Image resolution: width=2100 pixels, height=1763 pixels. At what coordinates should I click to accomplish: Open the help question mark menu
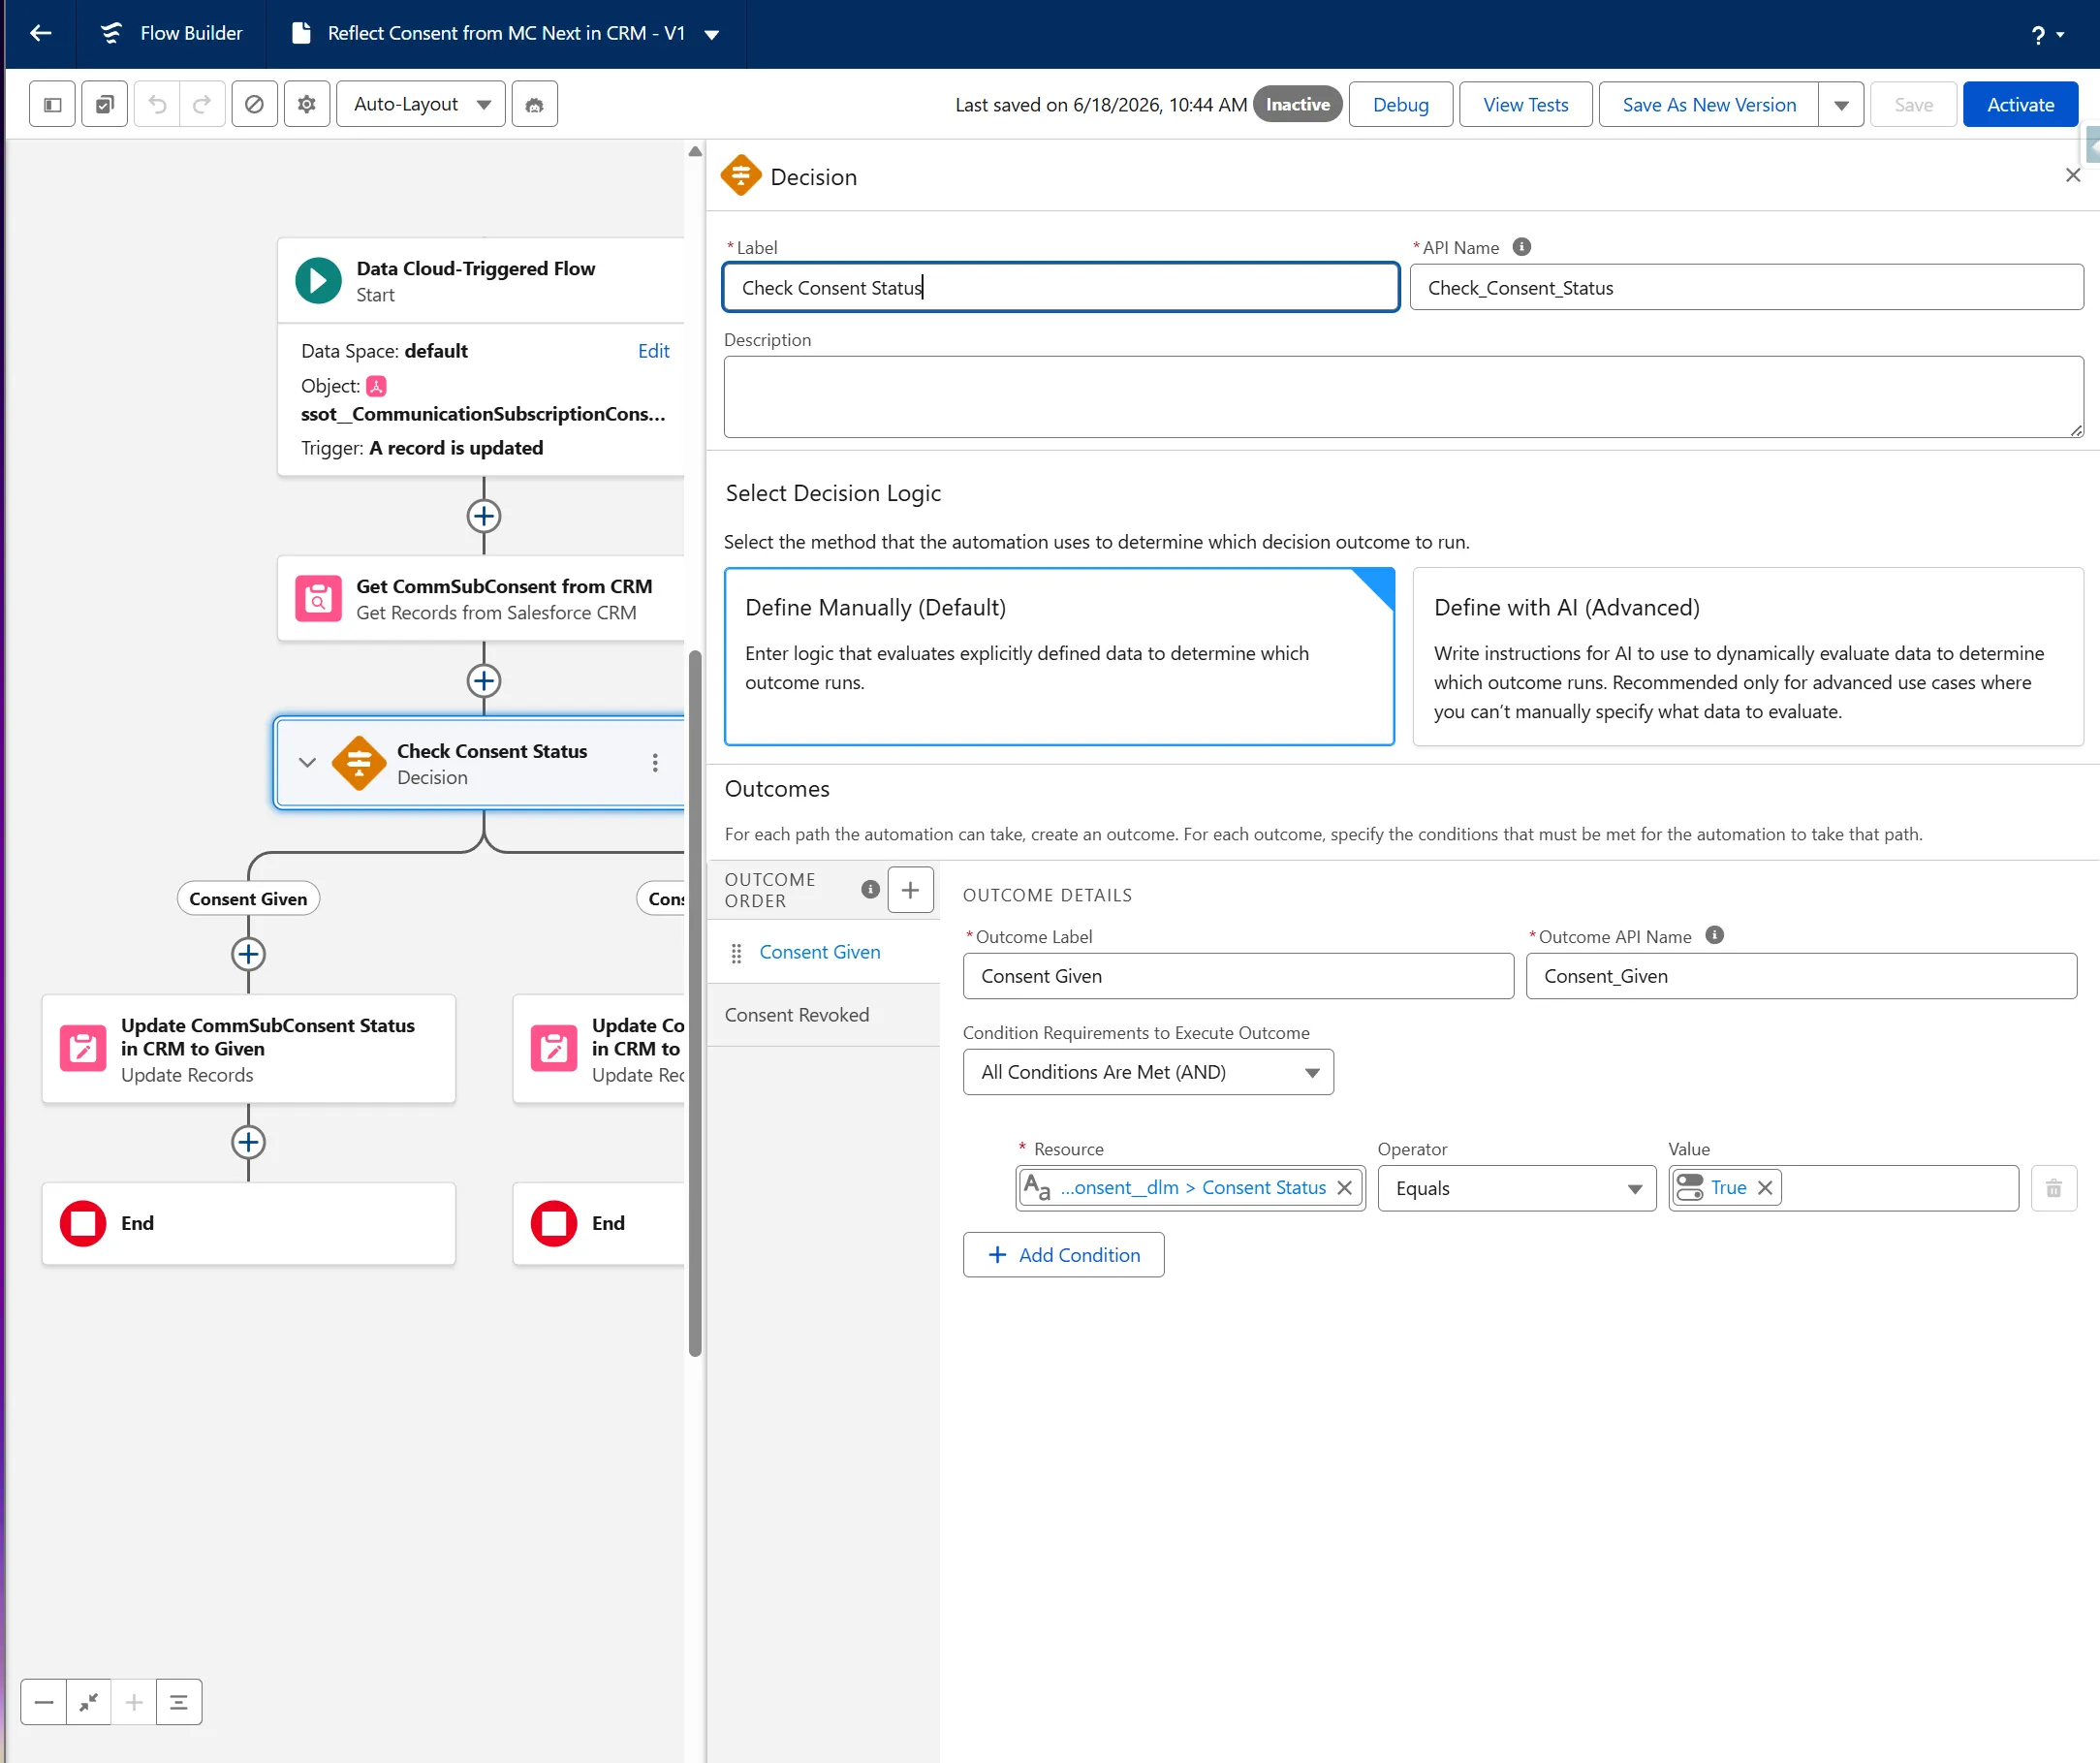2048,35
